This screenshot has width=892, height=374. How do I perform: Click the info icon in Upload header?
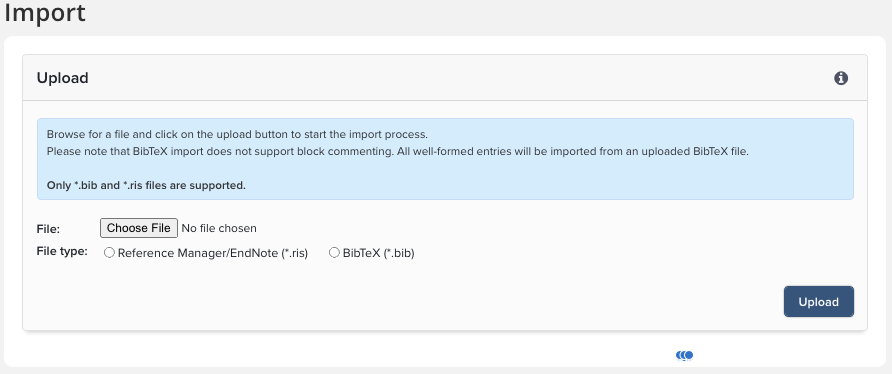click(x=841, y=78)
